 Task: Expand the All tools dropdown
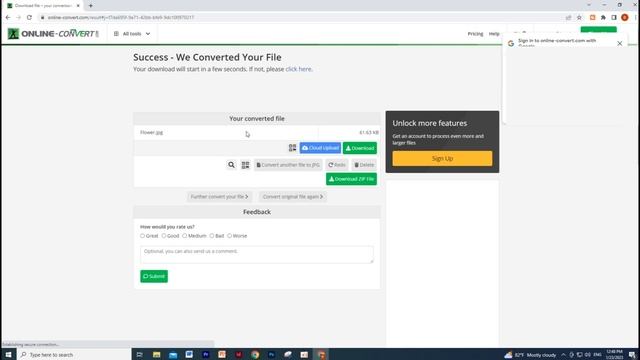[x=132, y=34]
